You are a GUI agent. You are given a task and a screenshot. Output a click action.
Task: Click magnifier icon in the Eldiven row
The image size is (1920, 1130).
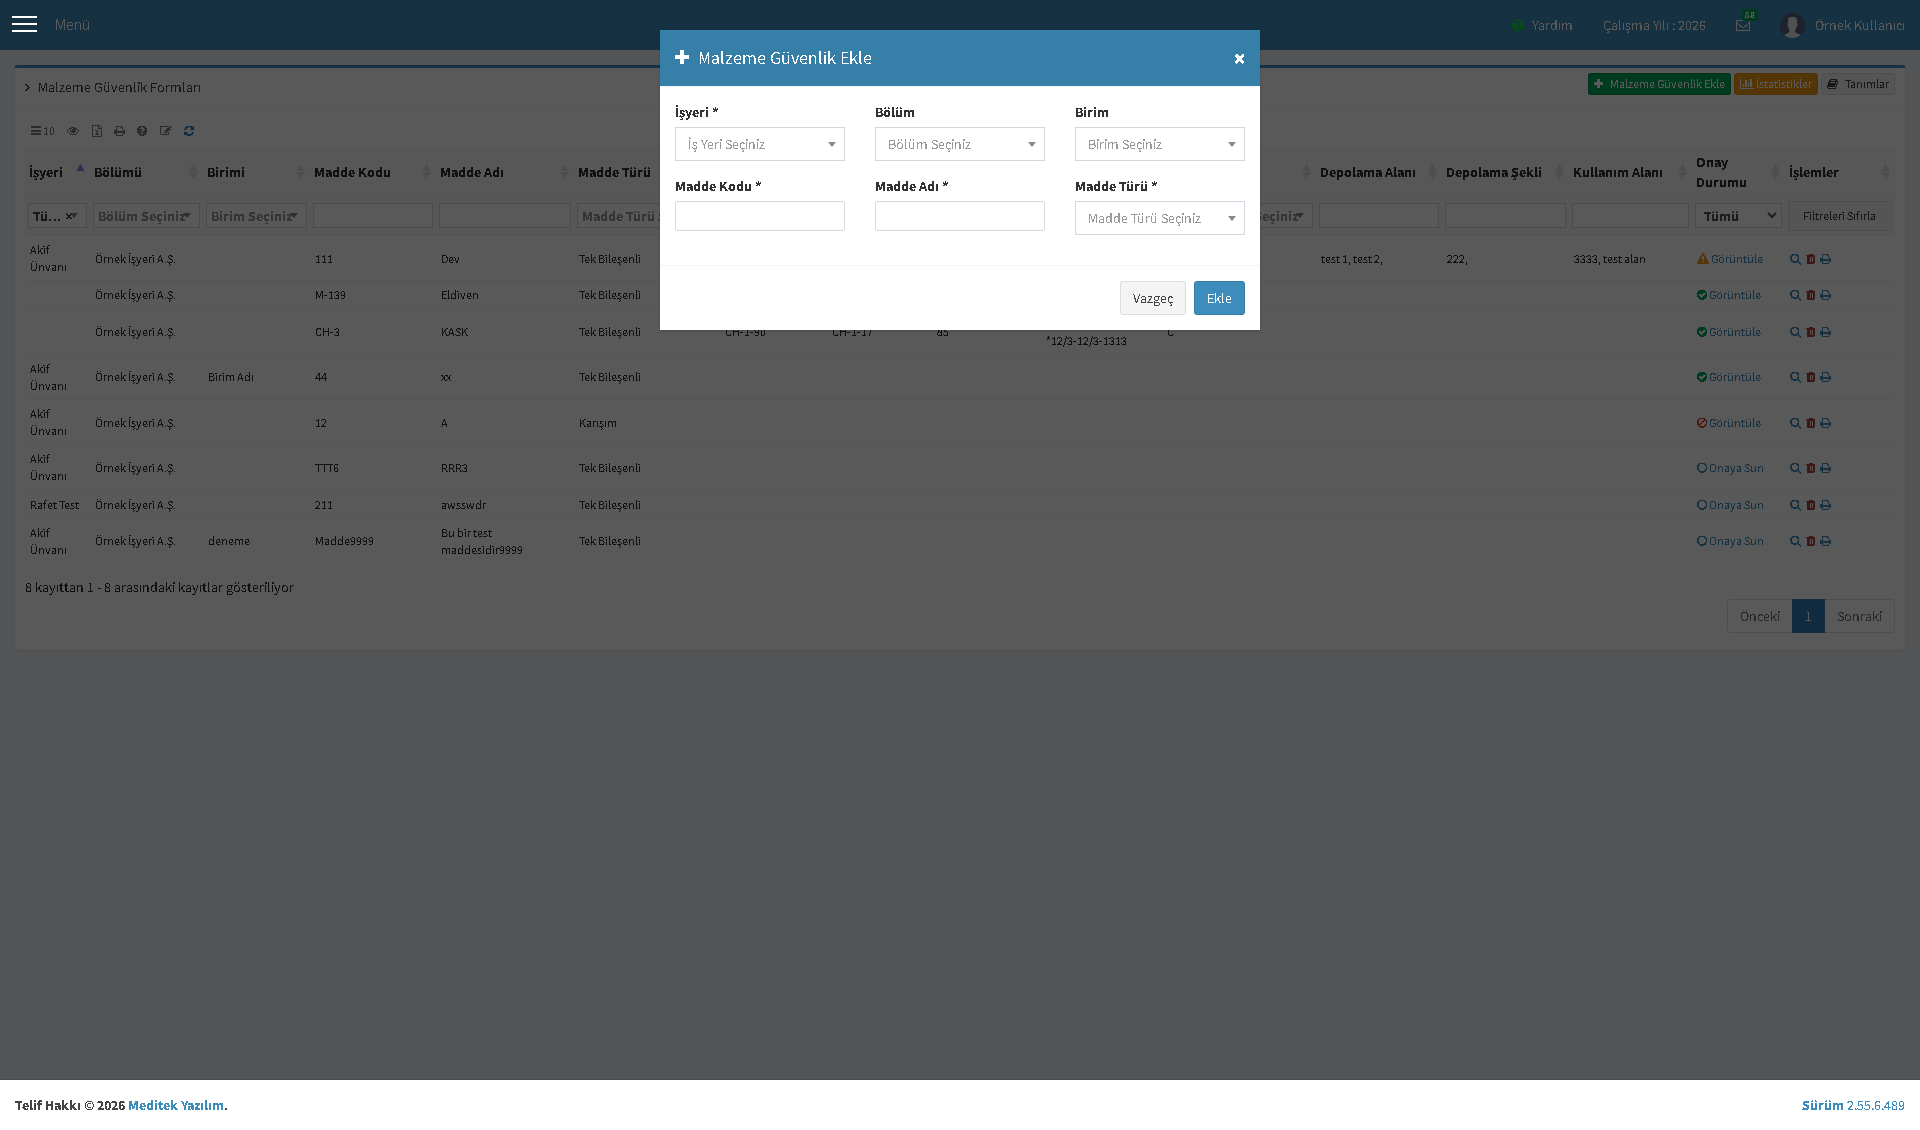(1795, 295)
